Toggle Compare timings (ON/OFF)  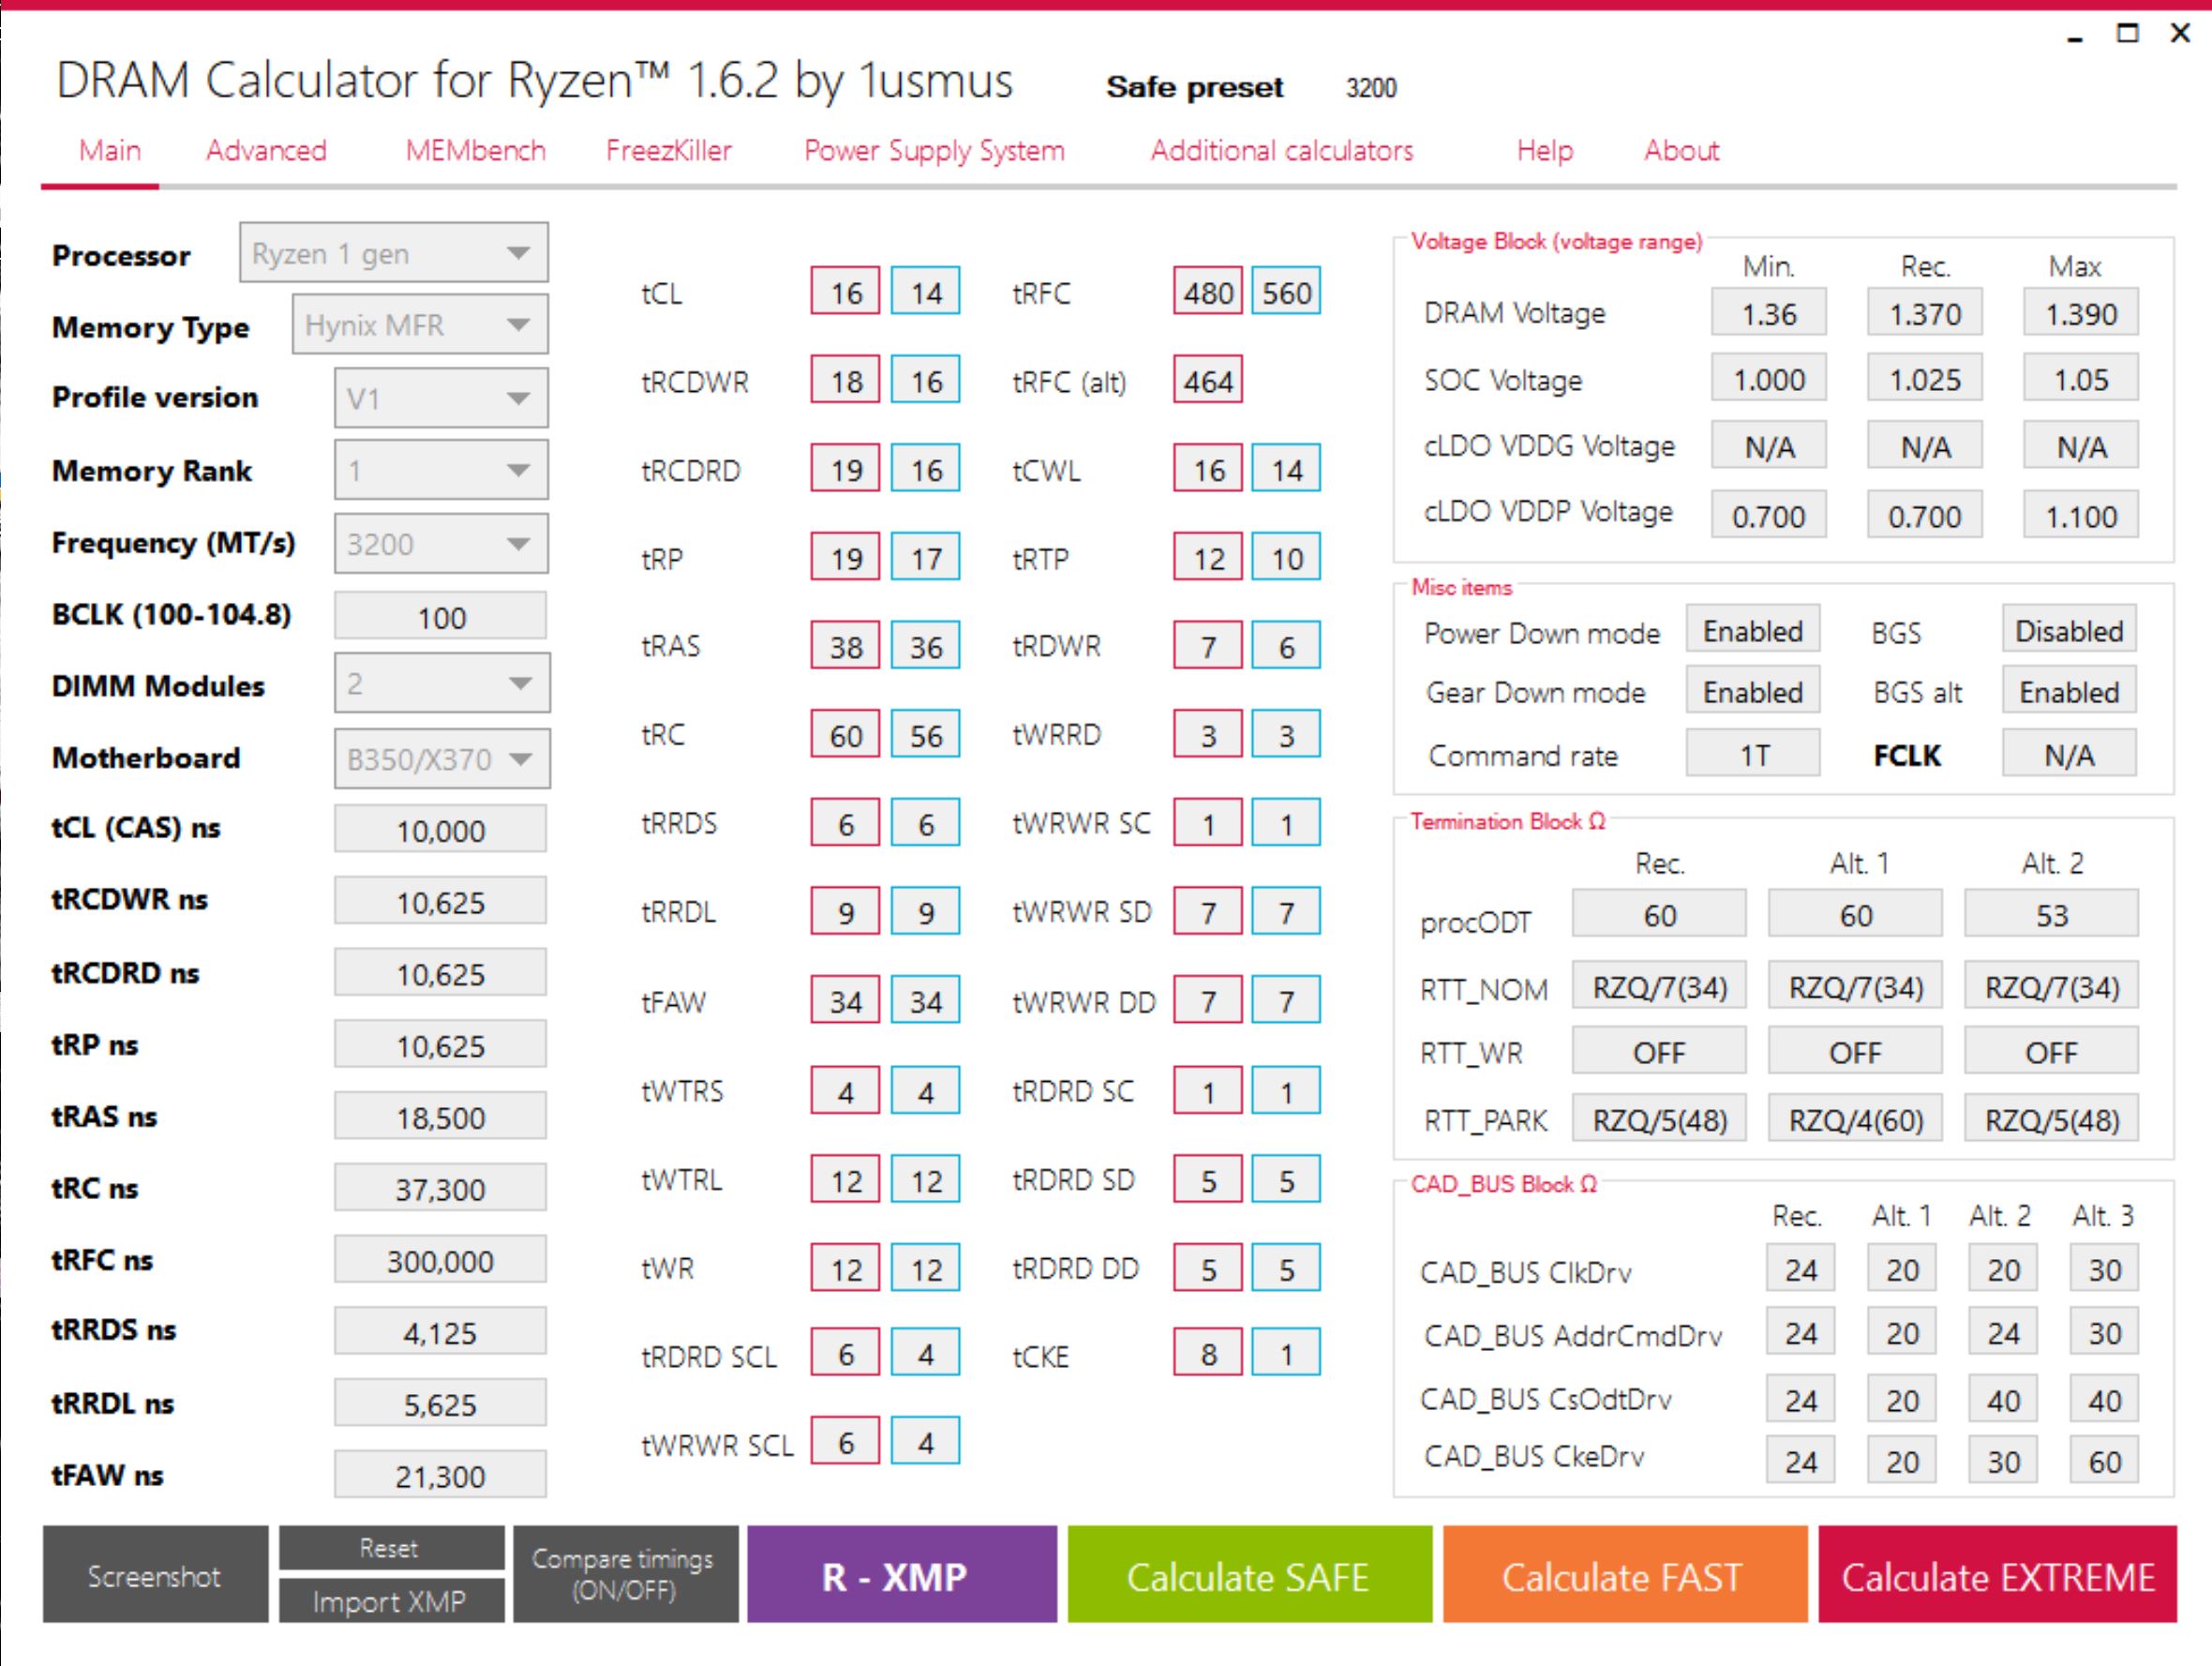point(625,1574)
